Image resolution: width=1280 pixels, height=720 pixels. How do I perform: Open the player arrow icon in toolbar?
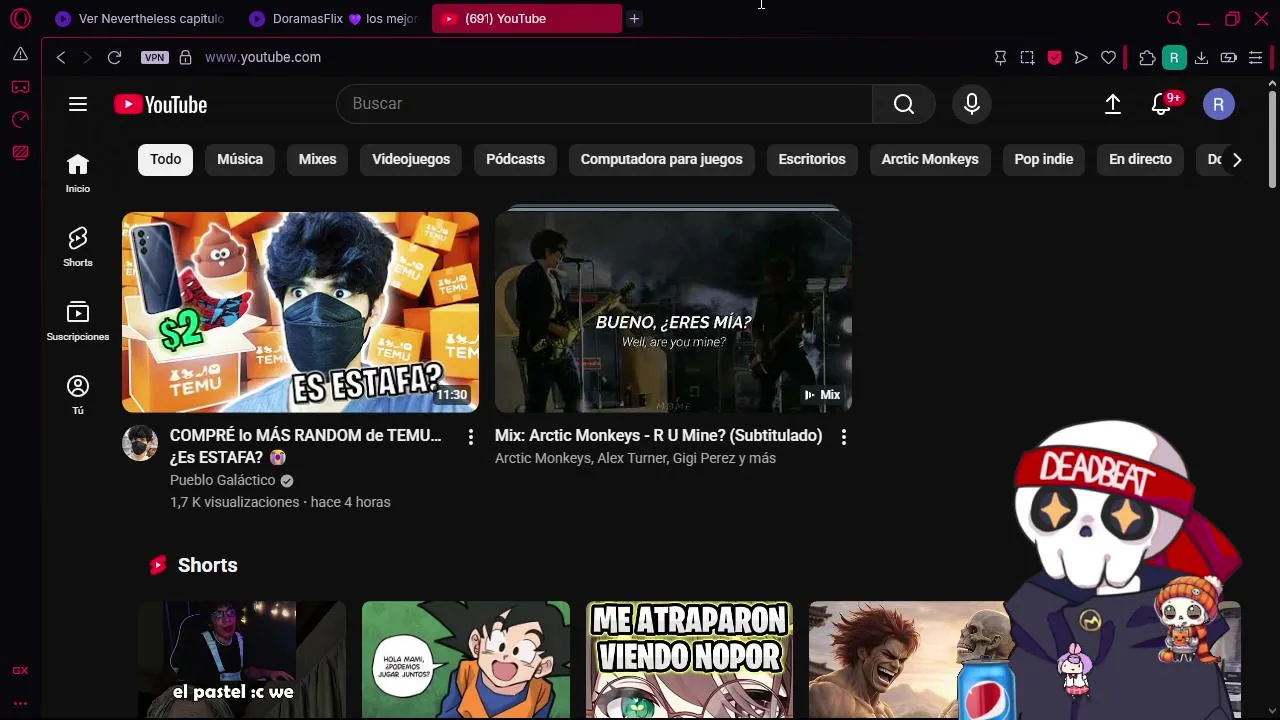coord(1081,58)
